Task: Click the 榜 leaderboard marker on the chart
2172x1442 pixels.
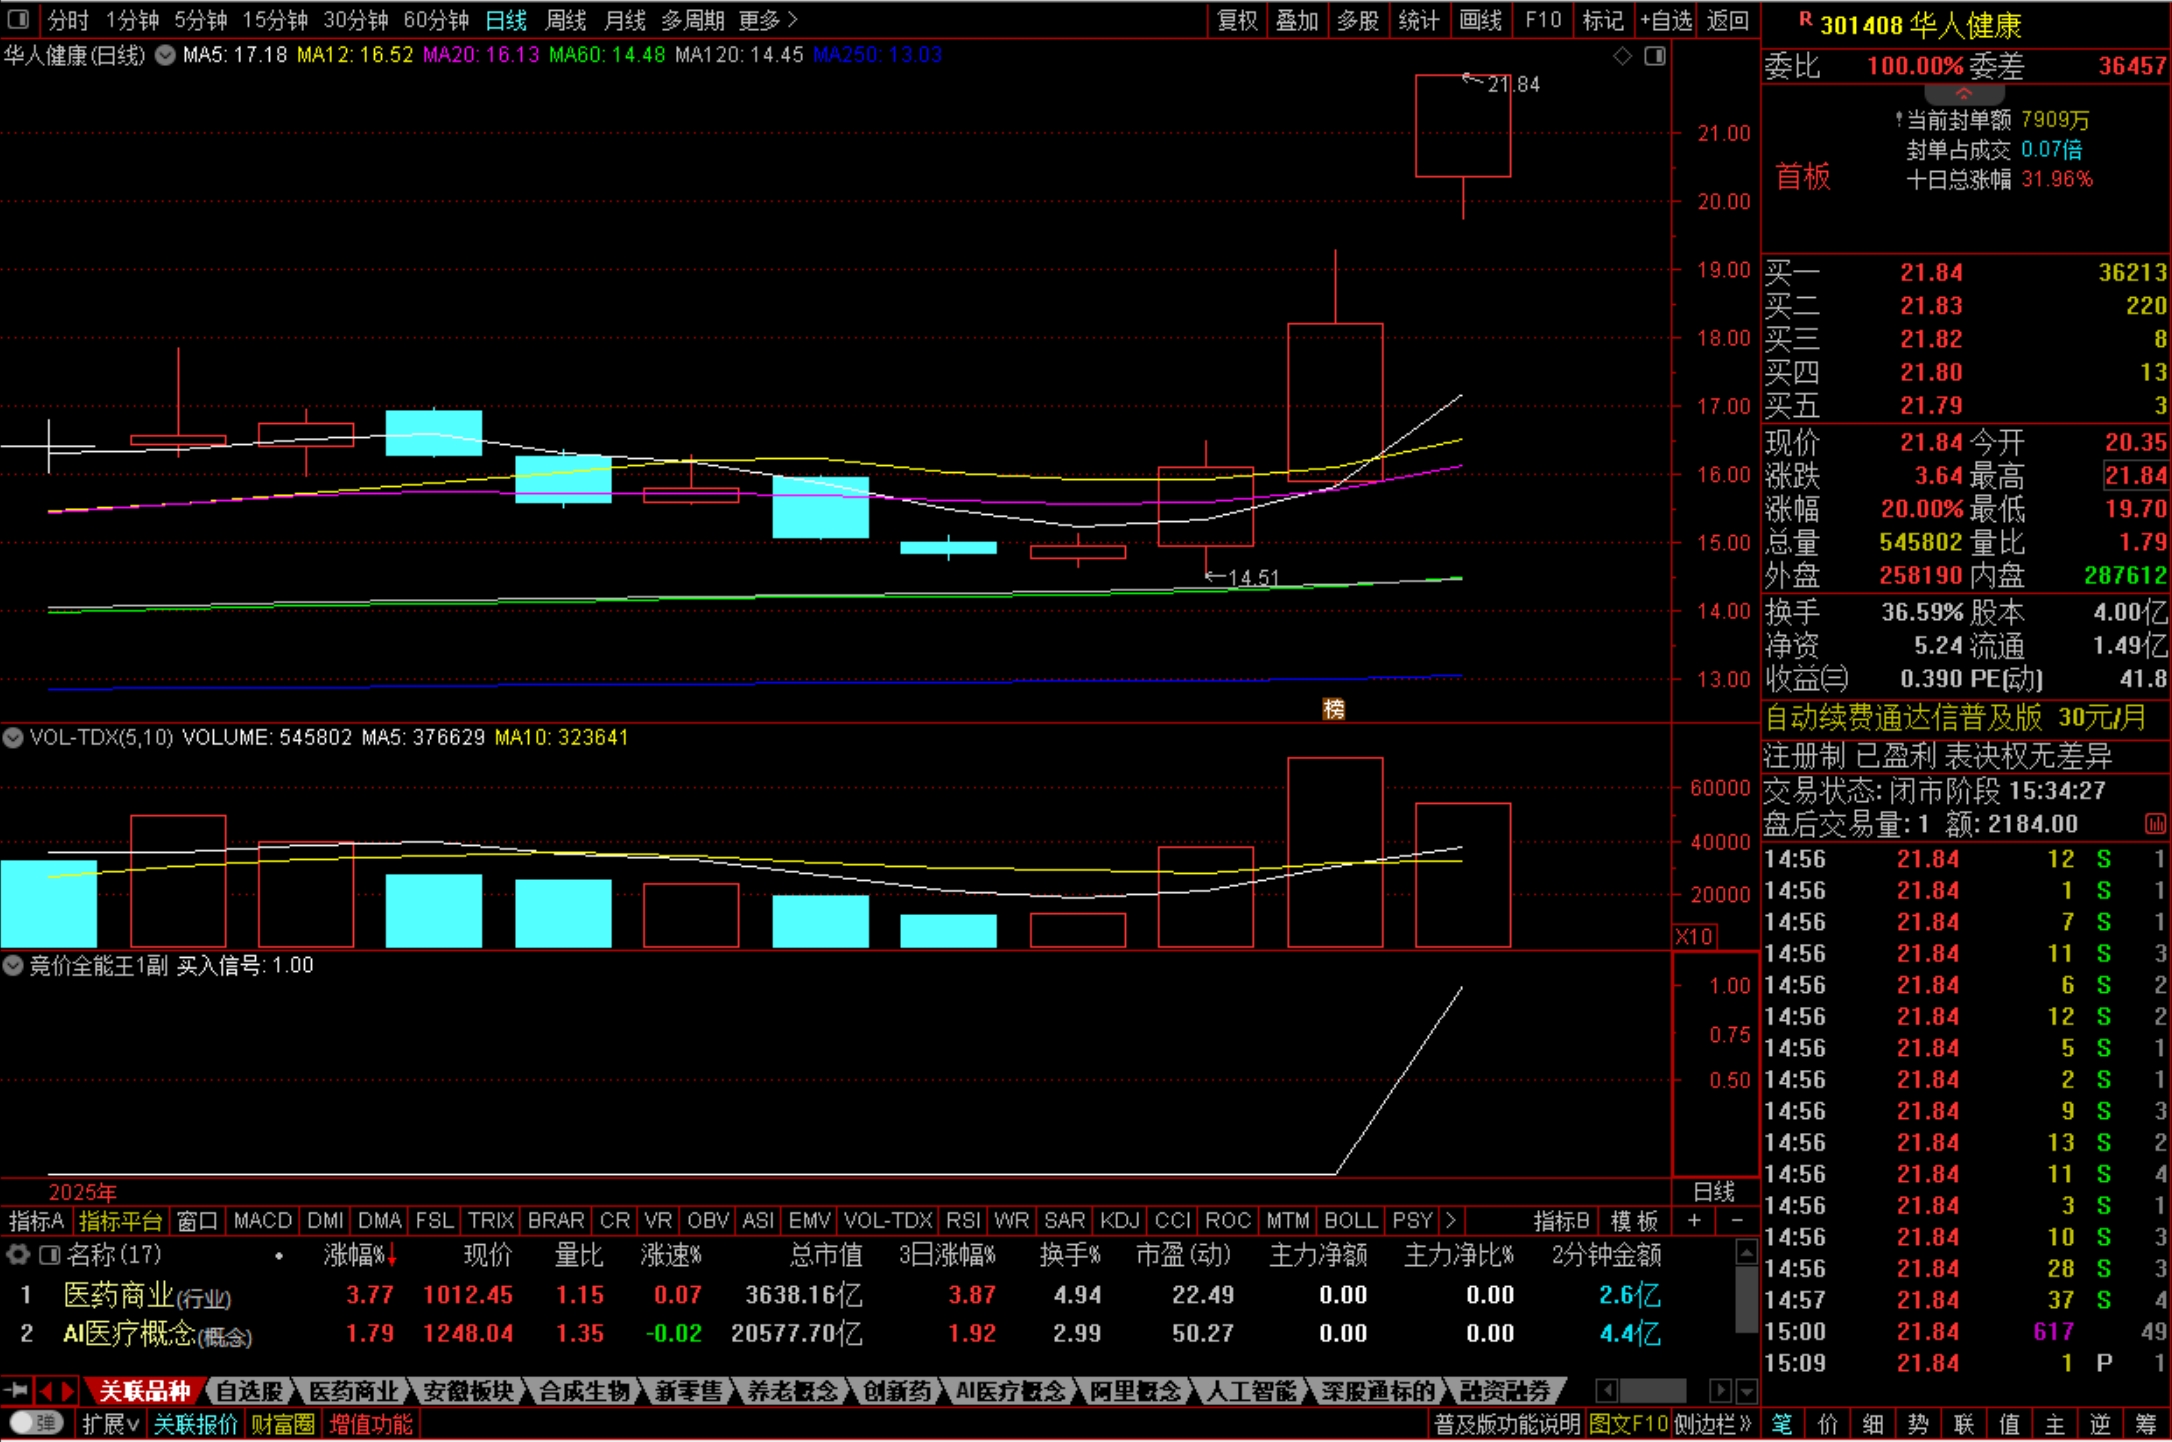Action: point(1333,709)
